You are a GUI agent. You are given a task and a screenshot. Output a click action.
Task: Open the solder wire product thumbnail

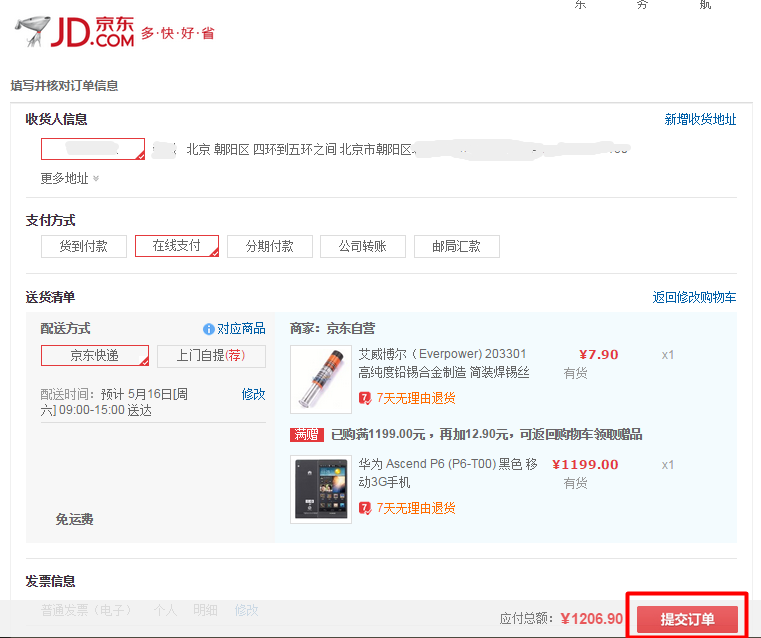click(321, 379)
